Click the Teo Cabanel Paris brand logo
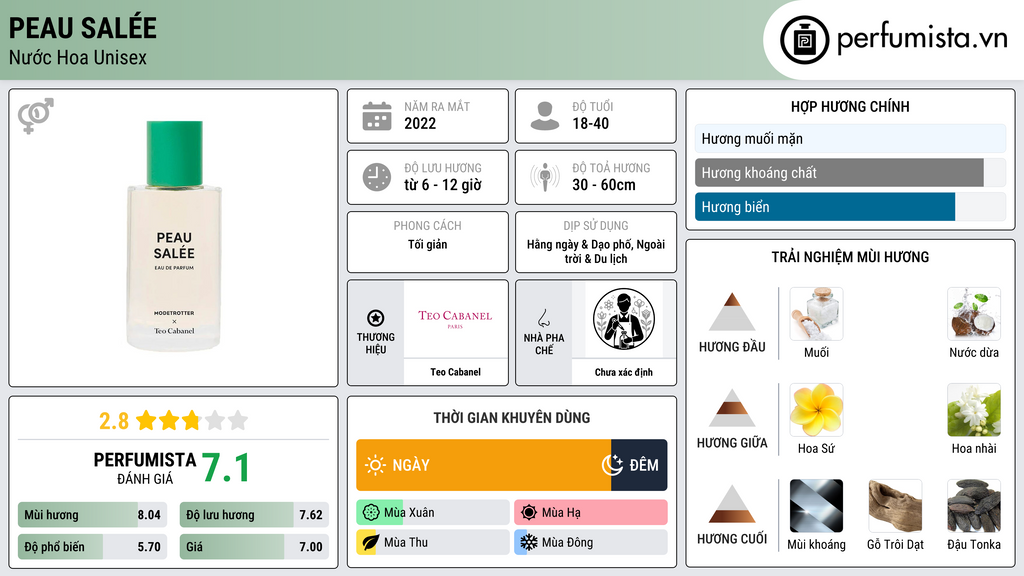The image size is (1024, 576). [455, 318]
